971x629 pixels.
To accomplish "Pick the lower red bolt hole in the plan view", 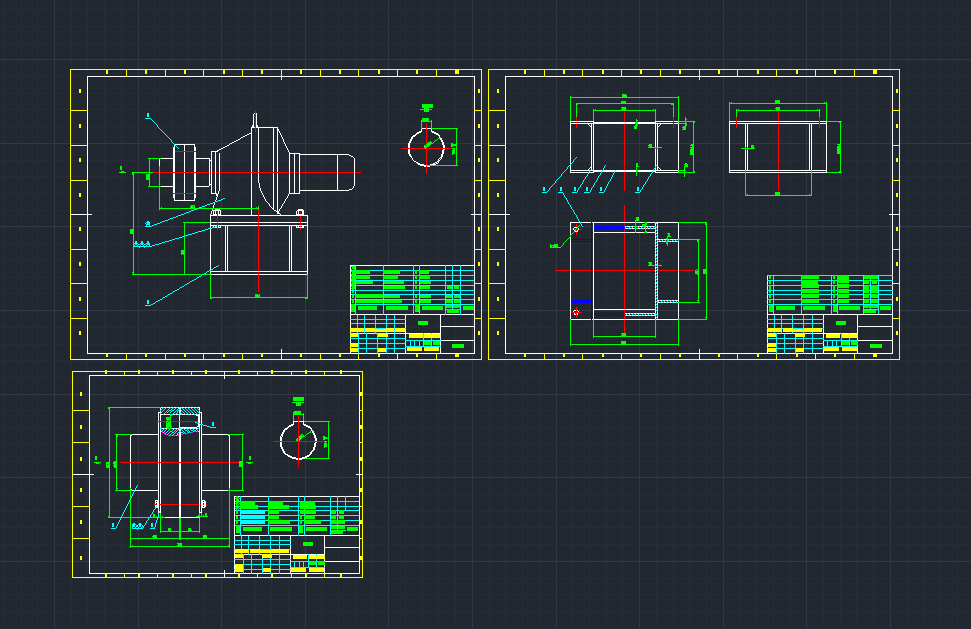I will pyautogui.click(x=576, y=313).
